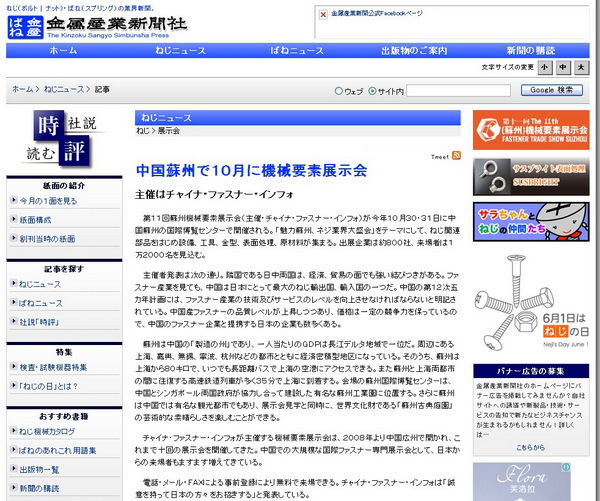Click the broken Facebook page image icon

click(x=322, y=15)
